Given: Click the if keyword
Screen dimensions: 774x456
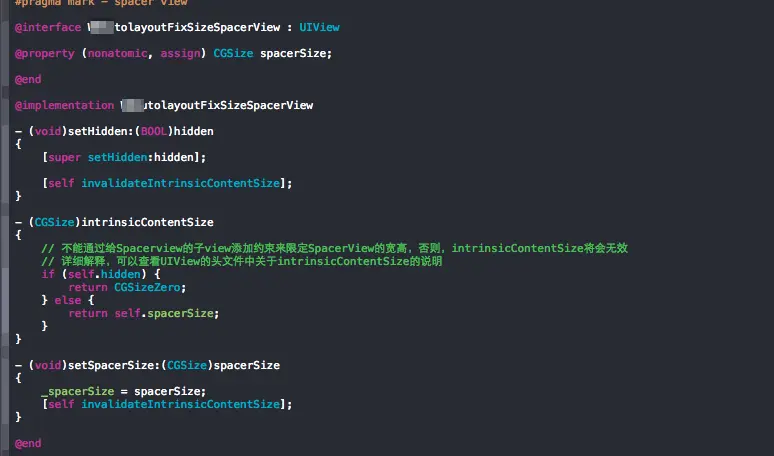Looking at the screenshot, I should [48, 274].
